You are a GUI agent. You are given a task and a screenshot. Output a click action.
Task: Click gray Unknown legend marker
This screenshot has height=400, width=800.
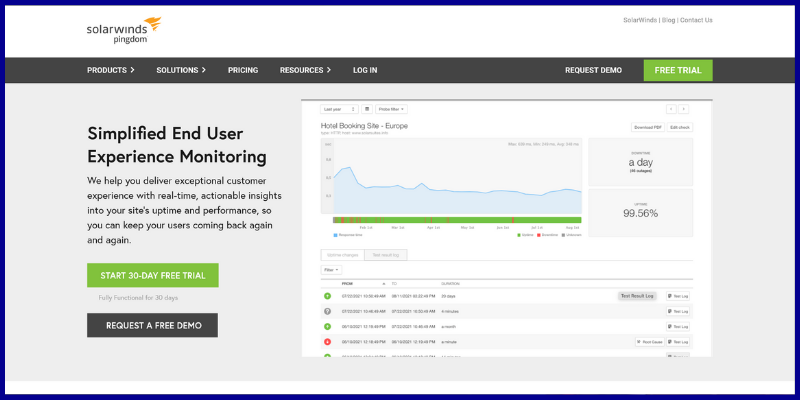(x=563, y=235)
